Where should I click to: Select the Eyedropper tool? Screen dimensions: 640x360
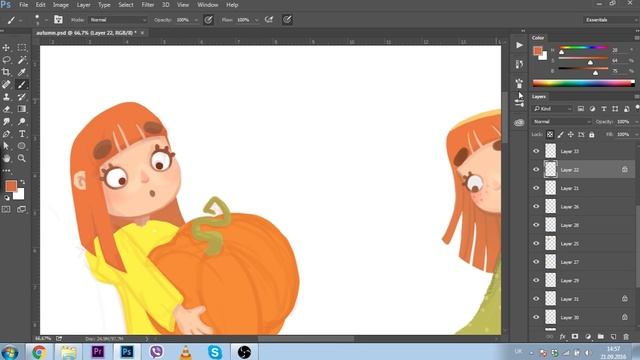(22, 72)
